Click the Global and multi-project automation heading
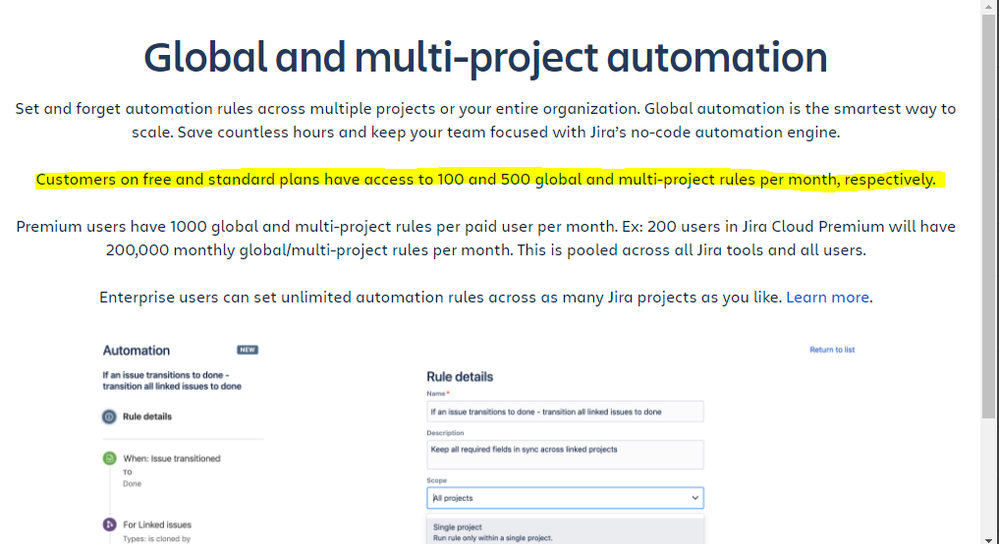This screenshot has width=999, height=544. click(x=485, y=58)
